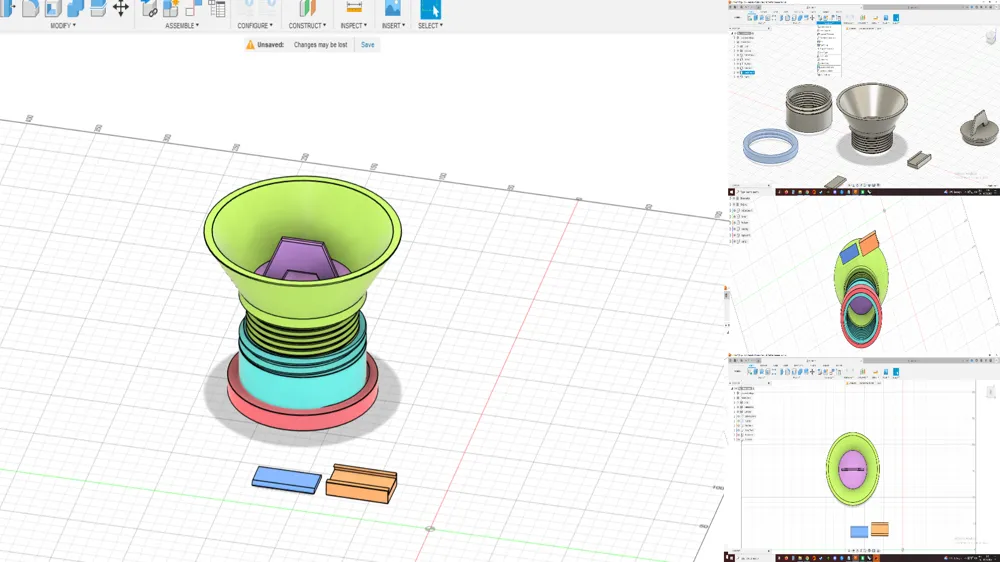Screen dimensions: 1000x562
Task: Open the INSPECT dropdown menu
Action: 354,26
